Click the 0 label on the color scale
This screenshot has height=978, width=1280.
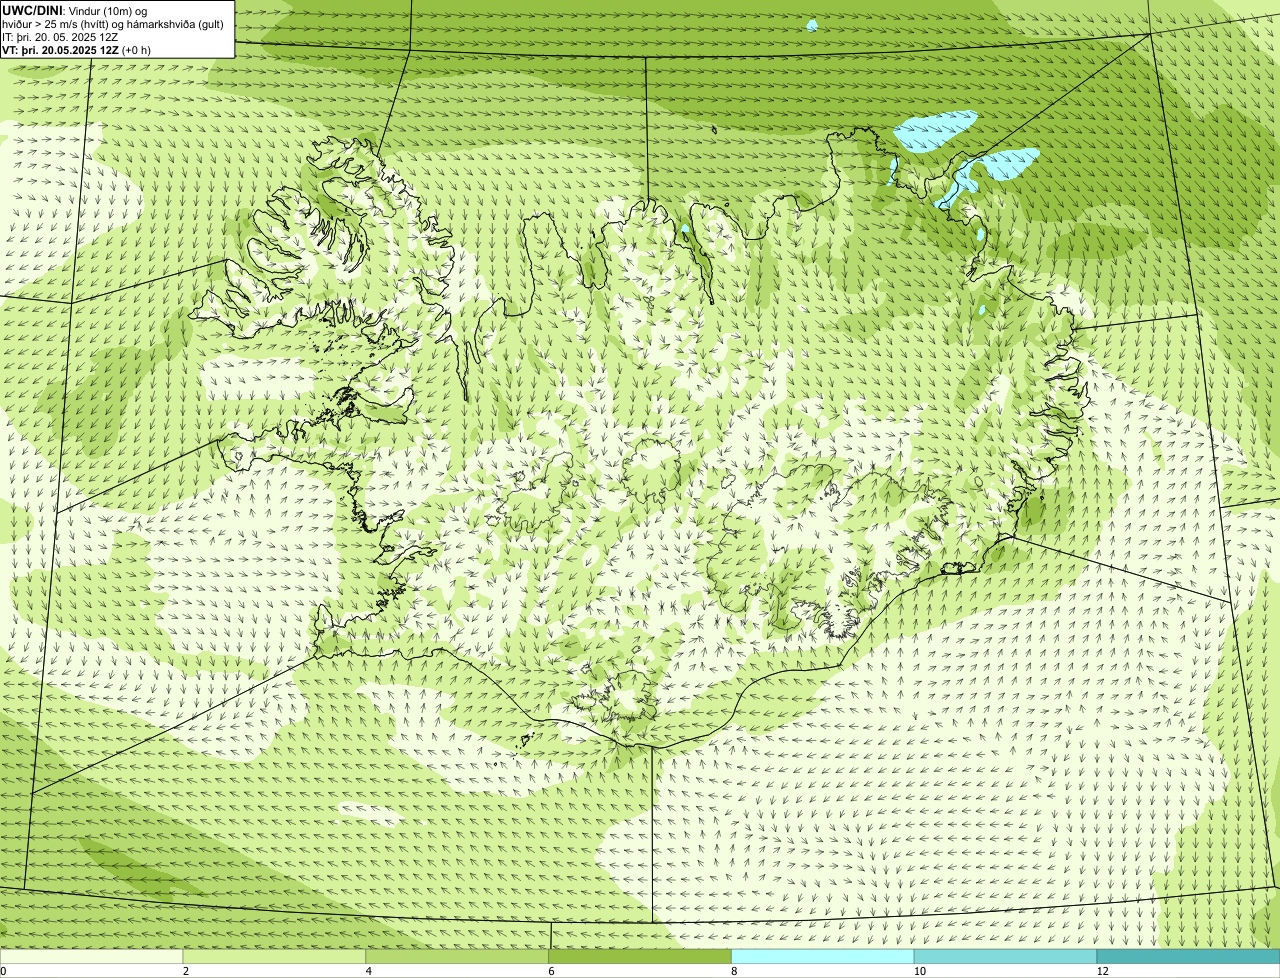3,971
